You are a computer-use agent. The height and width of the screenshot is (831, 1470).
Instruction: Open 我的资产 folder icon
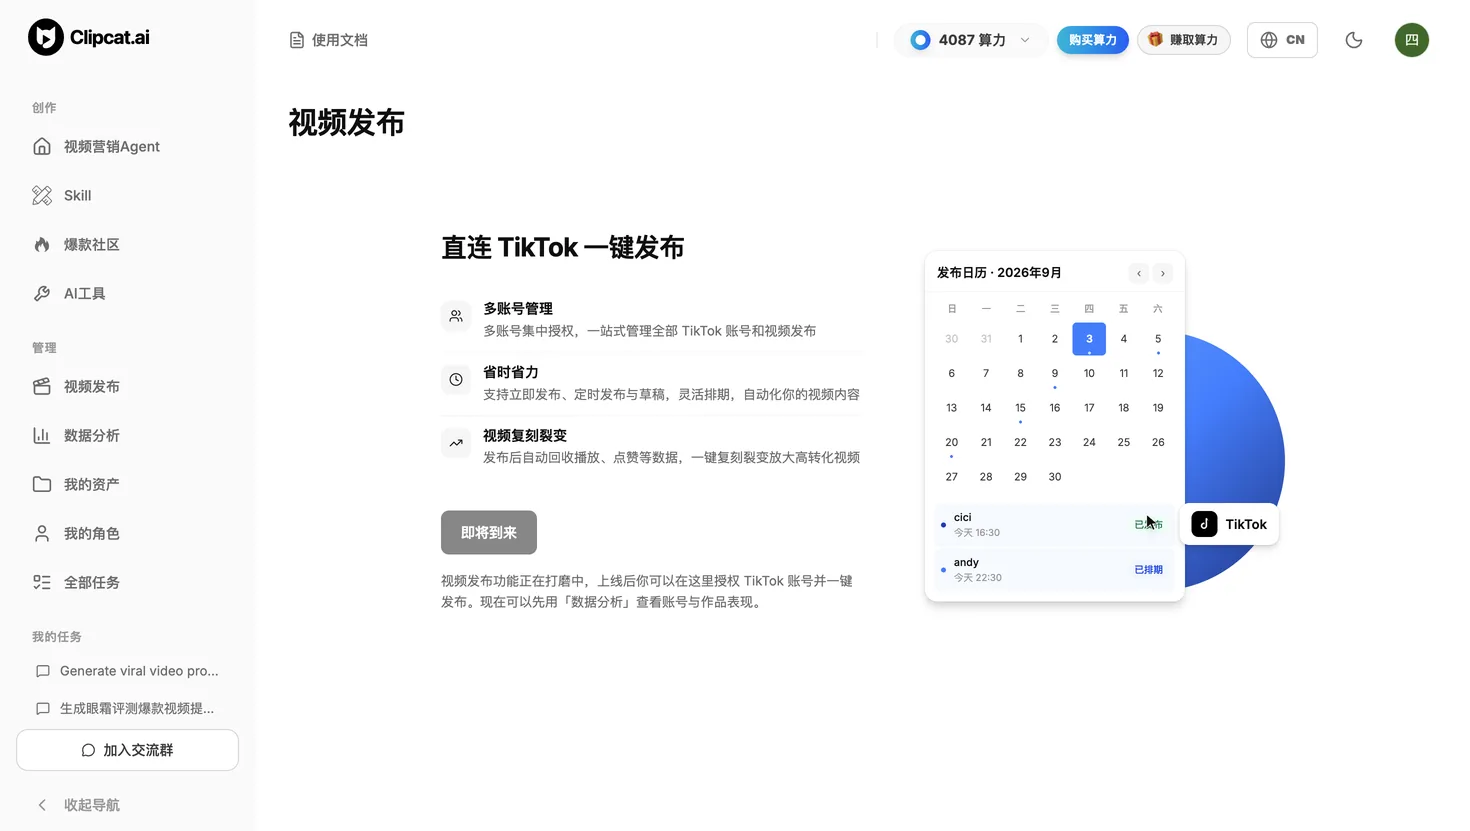point(42,484)
